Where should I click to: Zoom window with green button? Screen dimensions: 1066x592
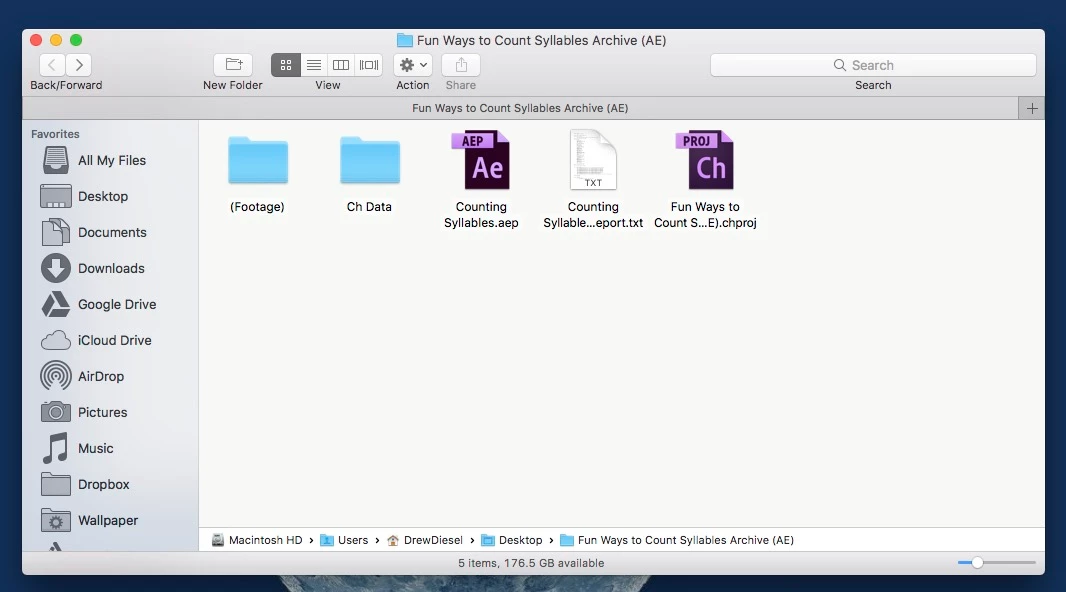pyautogui.click(x=76, y=40)
